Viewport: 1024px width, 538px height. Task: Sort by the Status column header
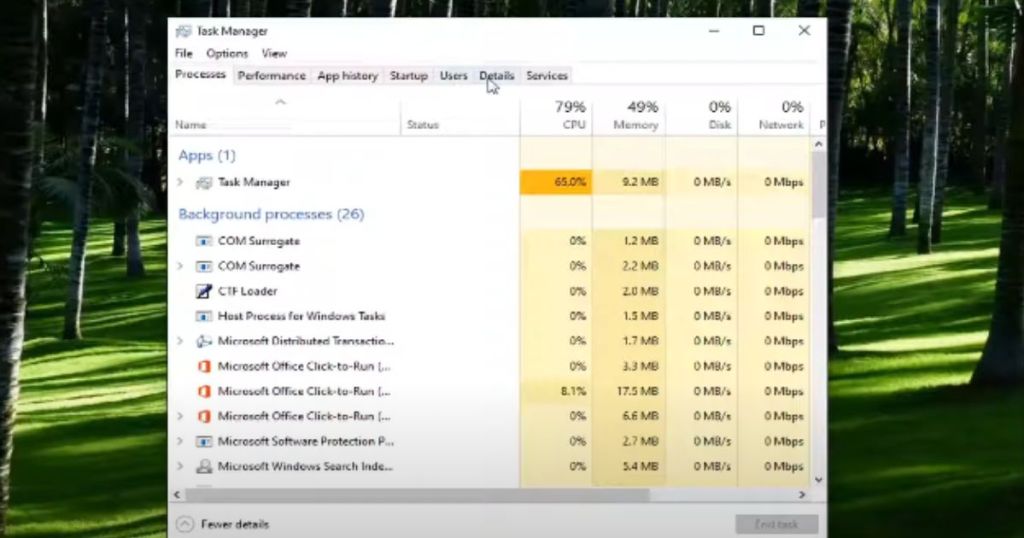[x=460, y=118]
